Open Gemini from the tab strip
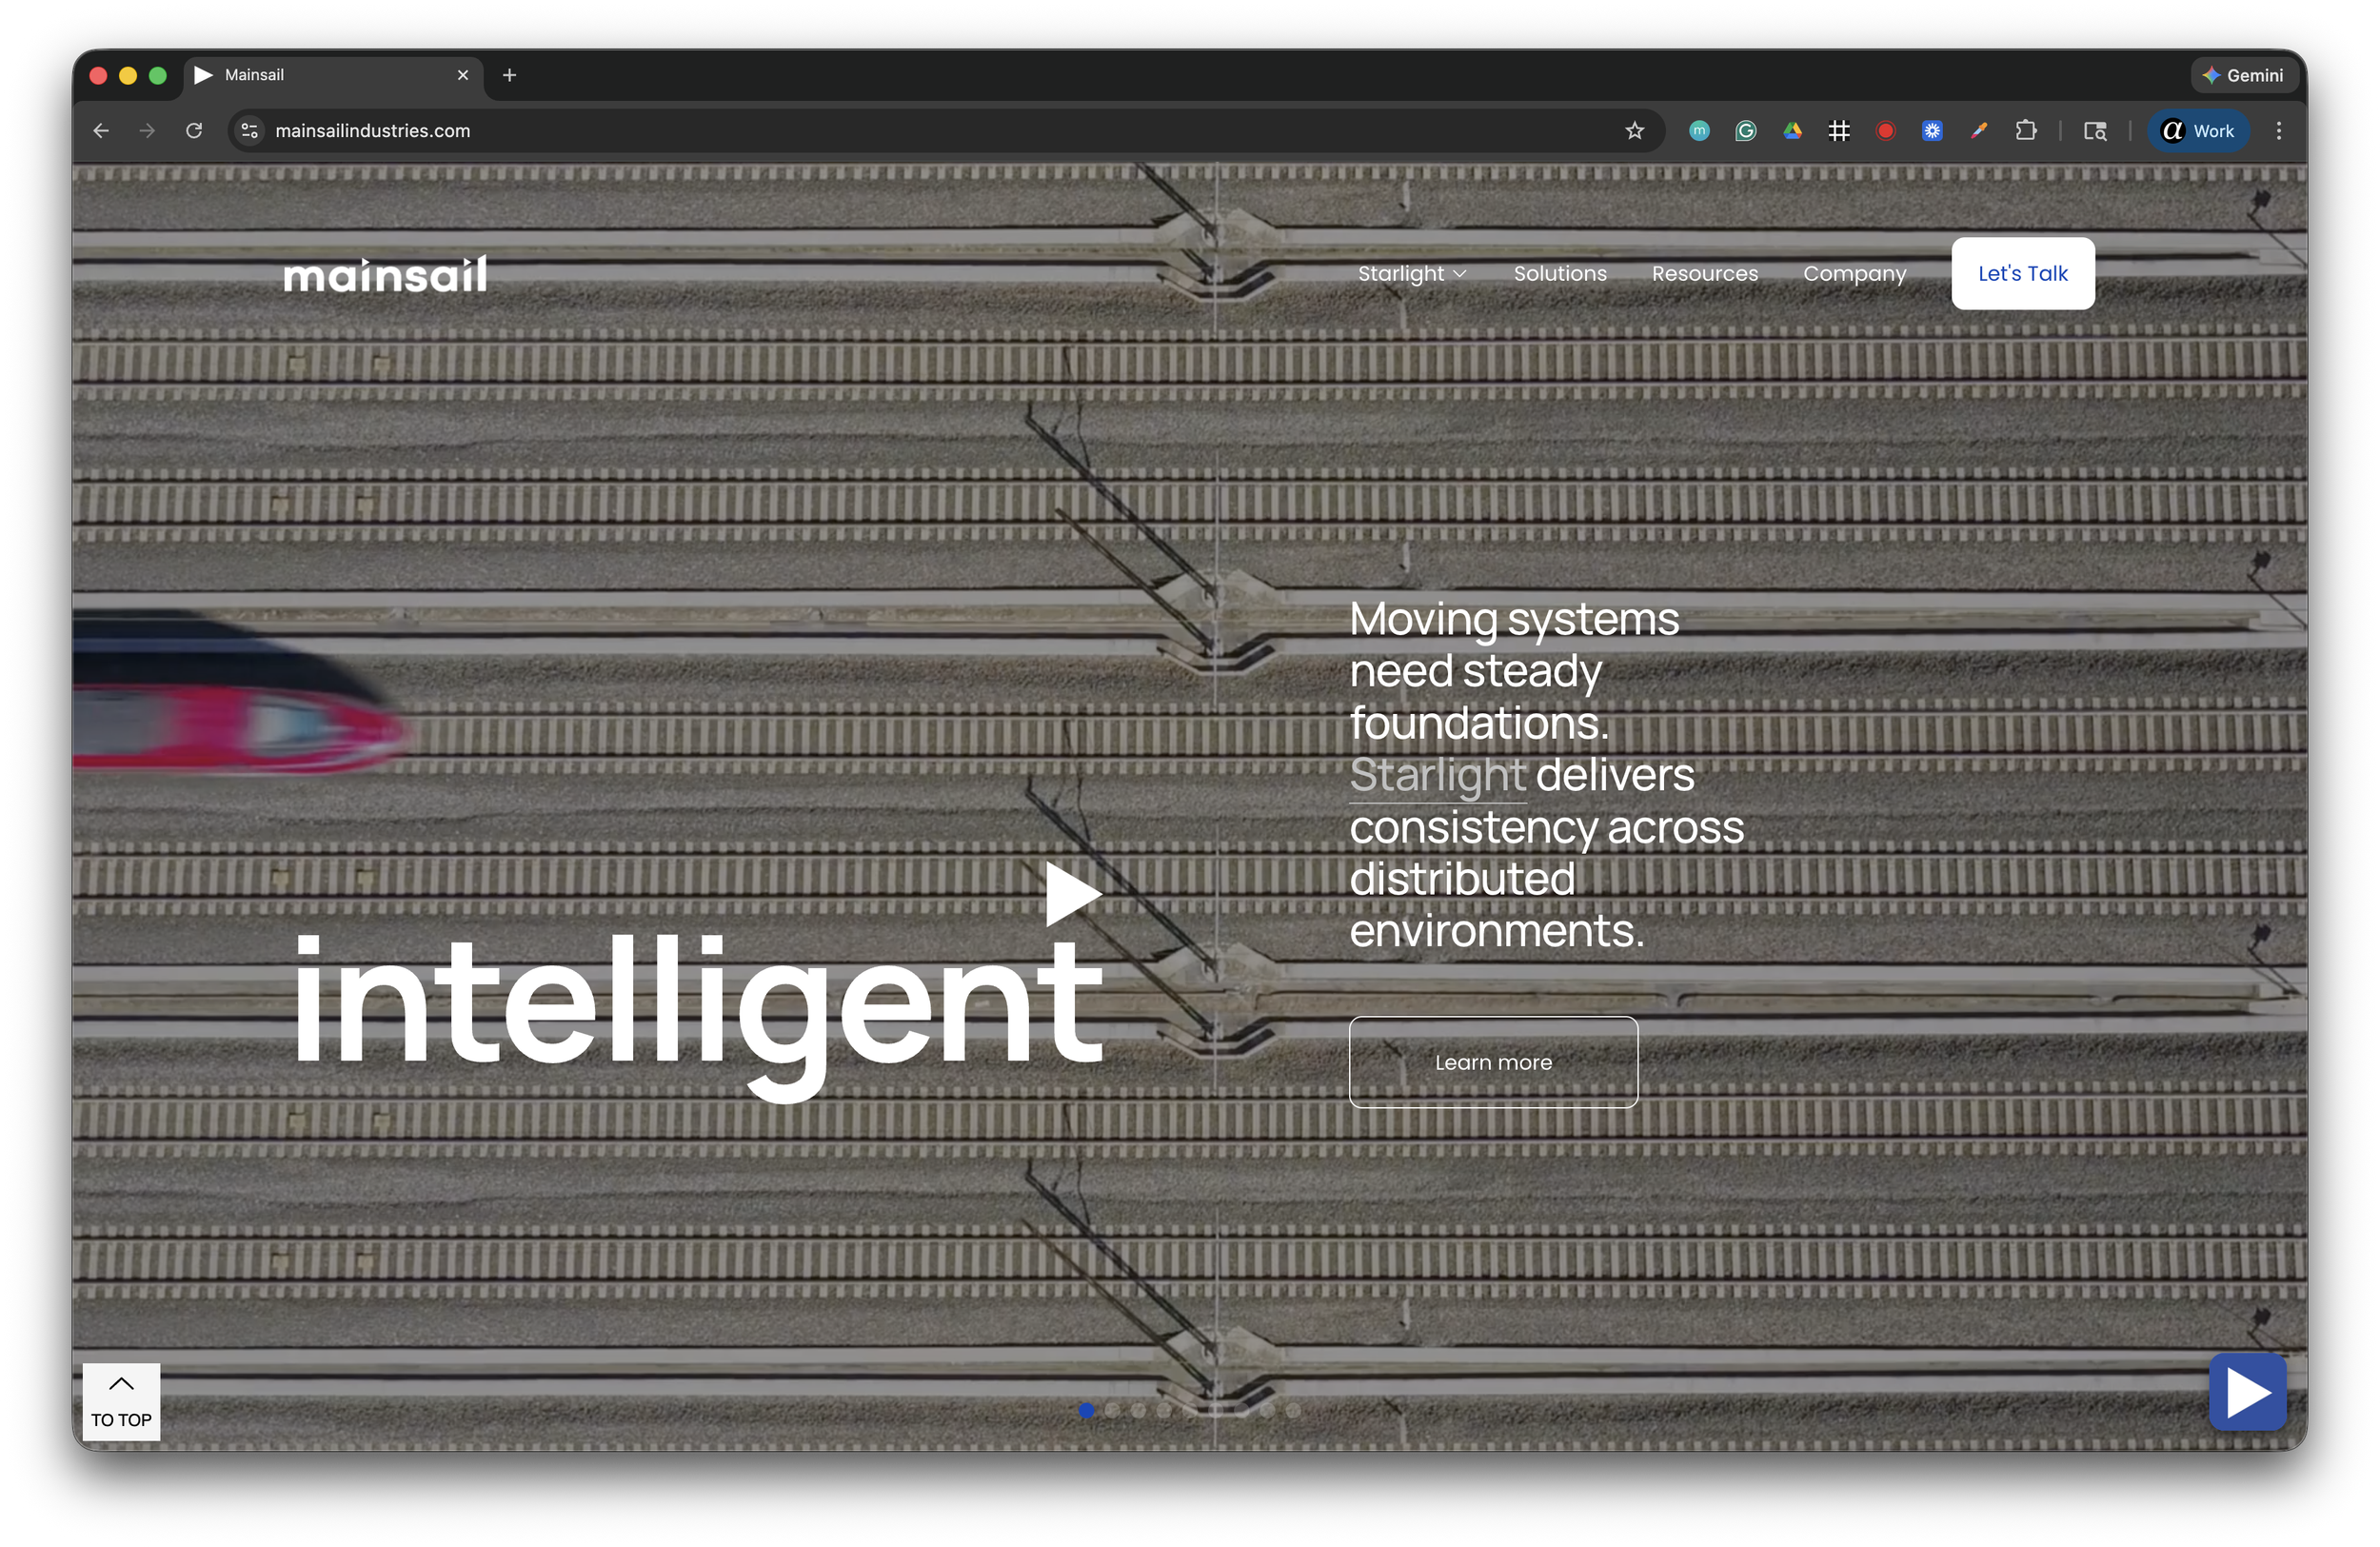The height and width of the screenshot is (1547, 2380). pos(2244,75)
